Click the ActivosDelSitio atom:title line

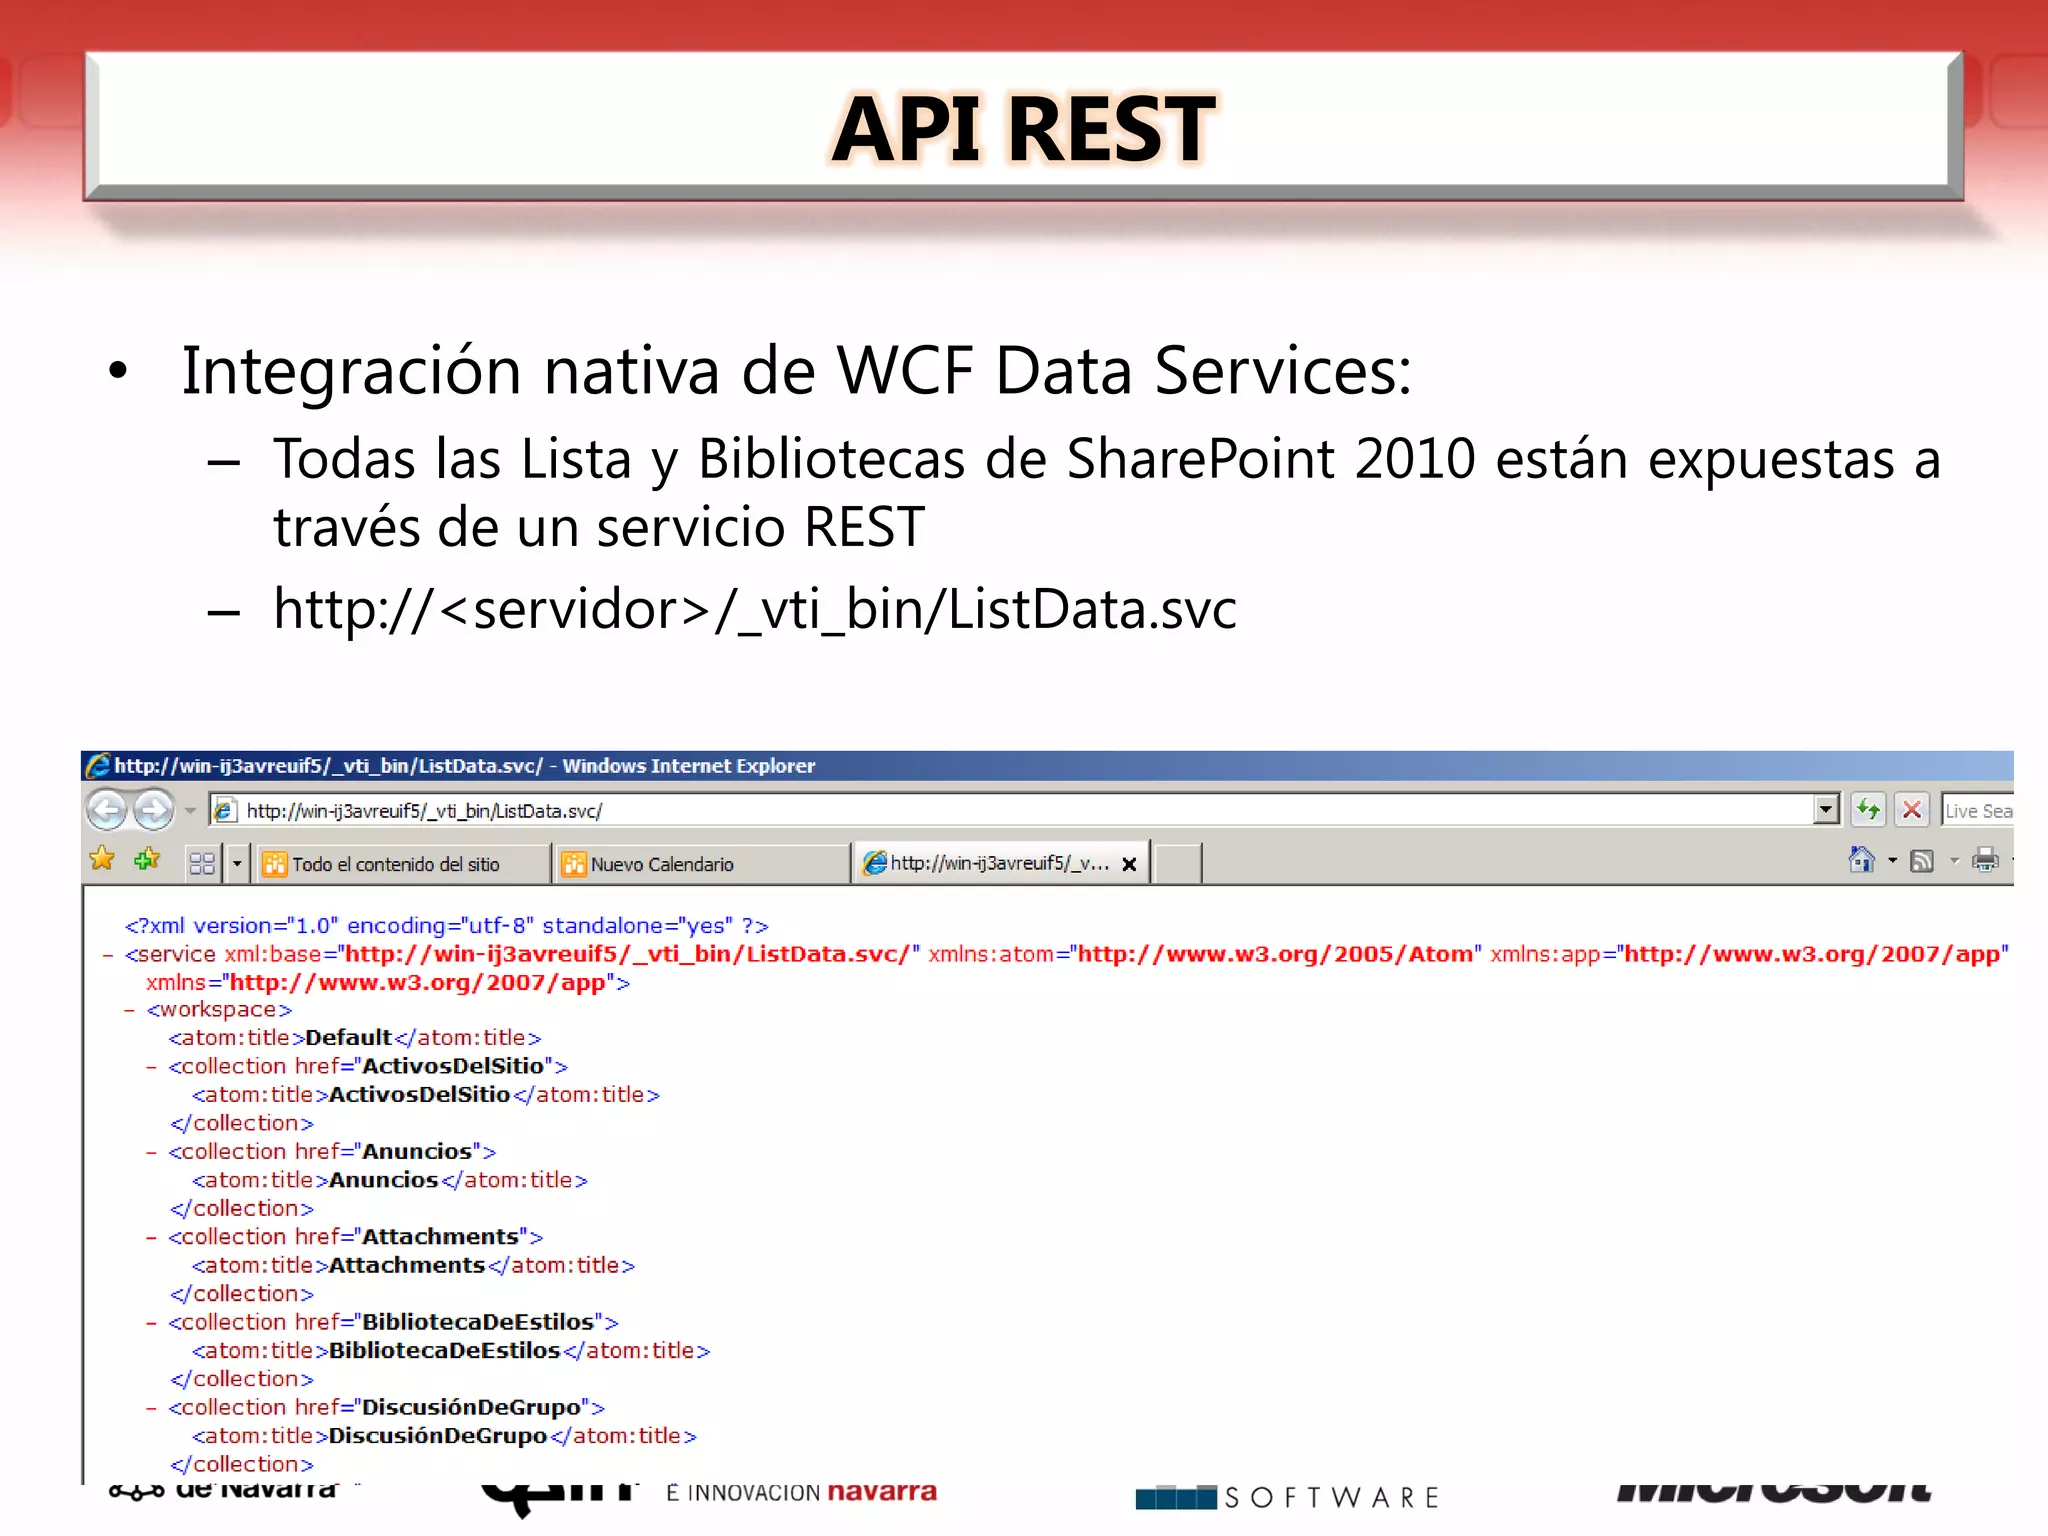pos(426,1095)
